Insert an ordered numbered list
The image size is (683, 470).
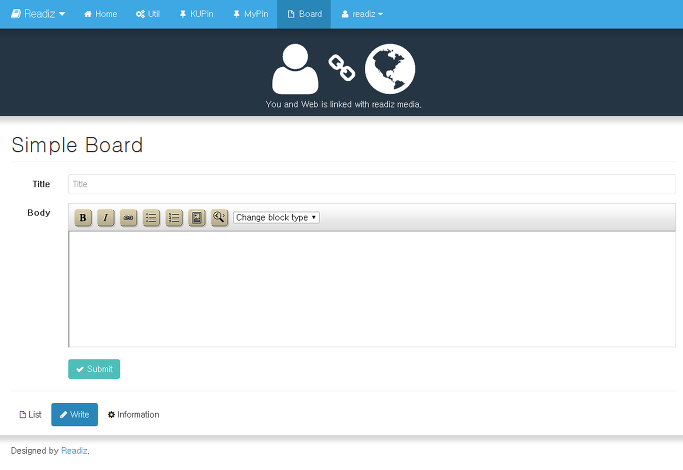174,217
